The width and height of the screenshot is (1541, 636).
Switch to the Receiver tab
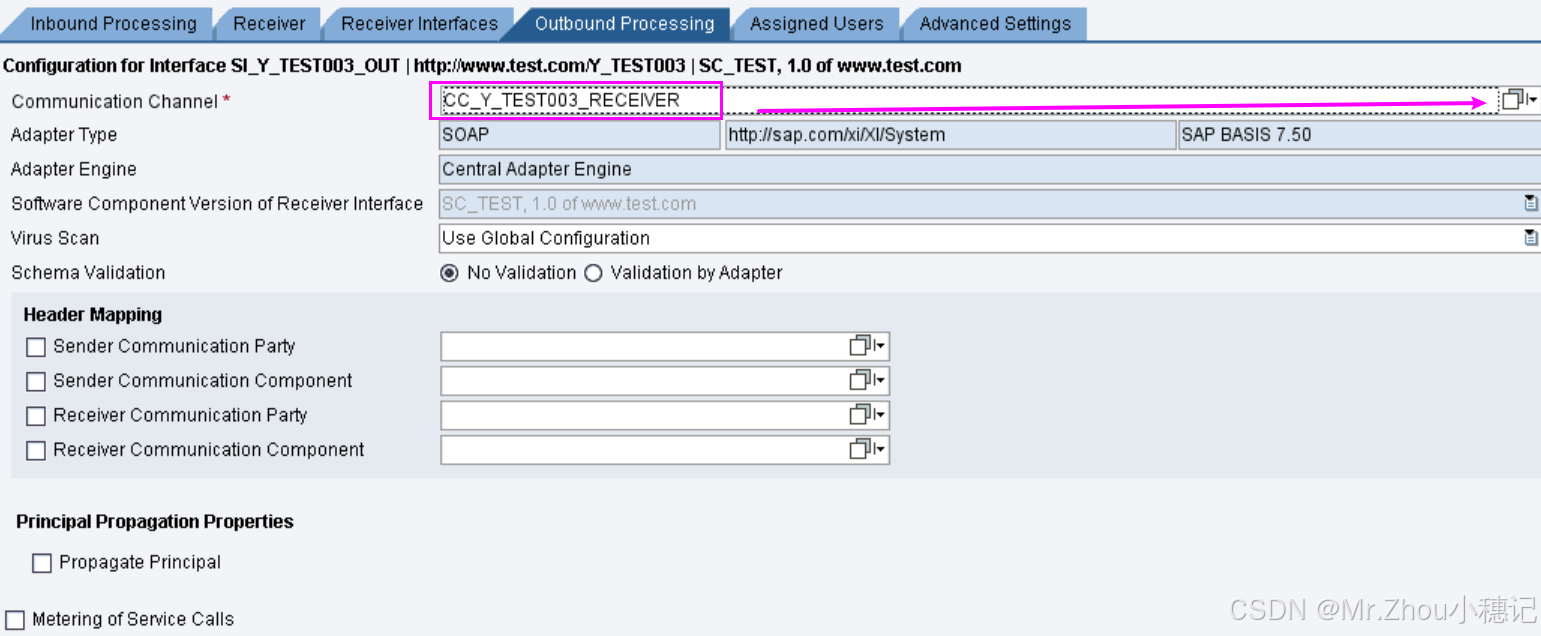pos(268,22)
